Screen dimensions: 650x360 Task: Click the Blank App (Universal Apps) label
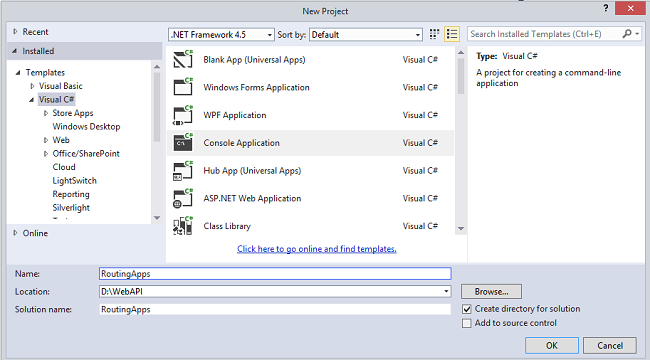pyautogui.click(x=254, y=60)
